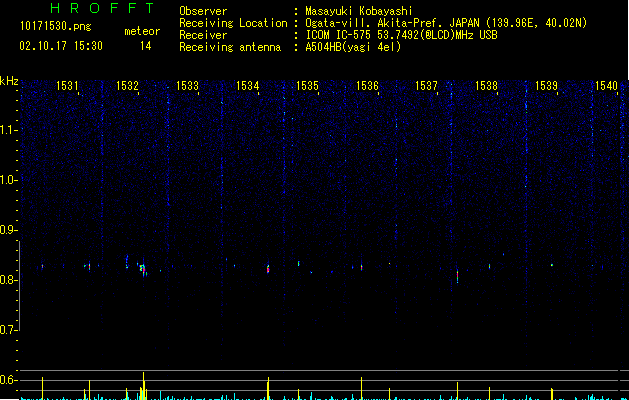Click the 0.7 kHz frequency label
The image size is (629, 400).
tap(8, 330)
